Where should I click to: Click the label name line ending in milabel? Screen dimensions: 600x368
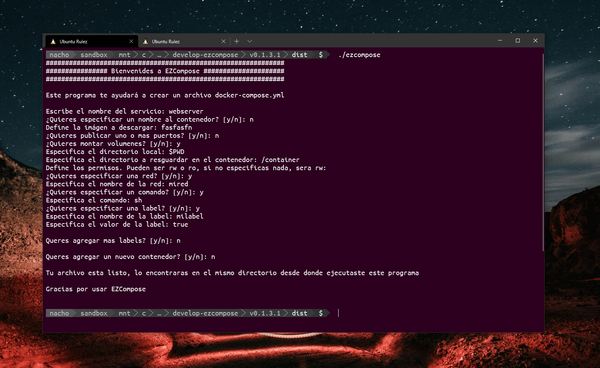(x=125, y=217)
